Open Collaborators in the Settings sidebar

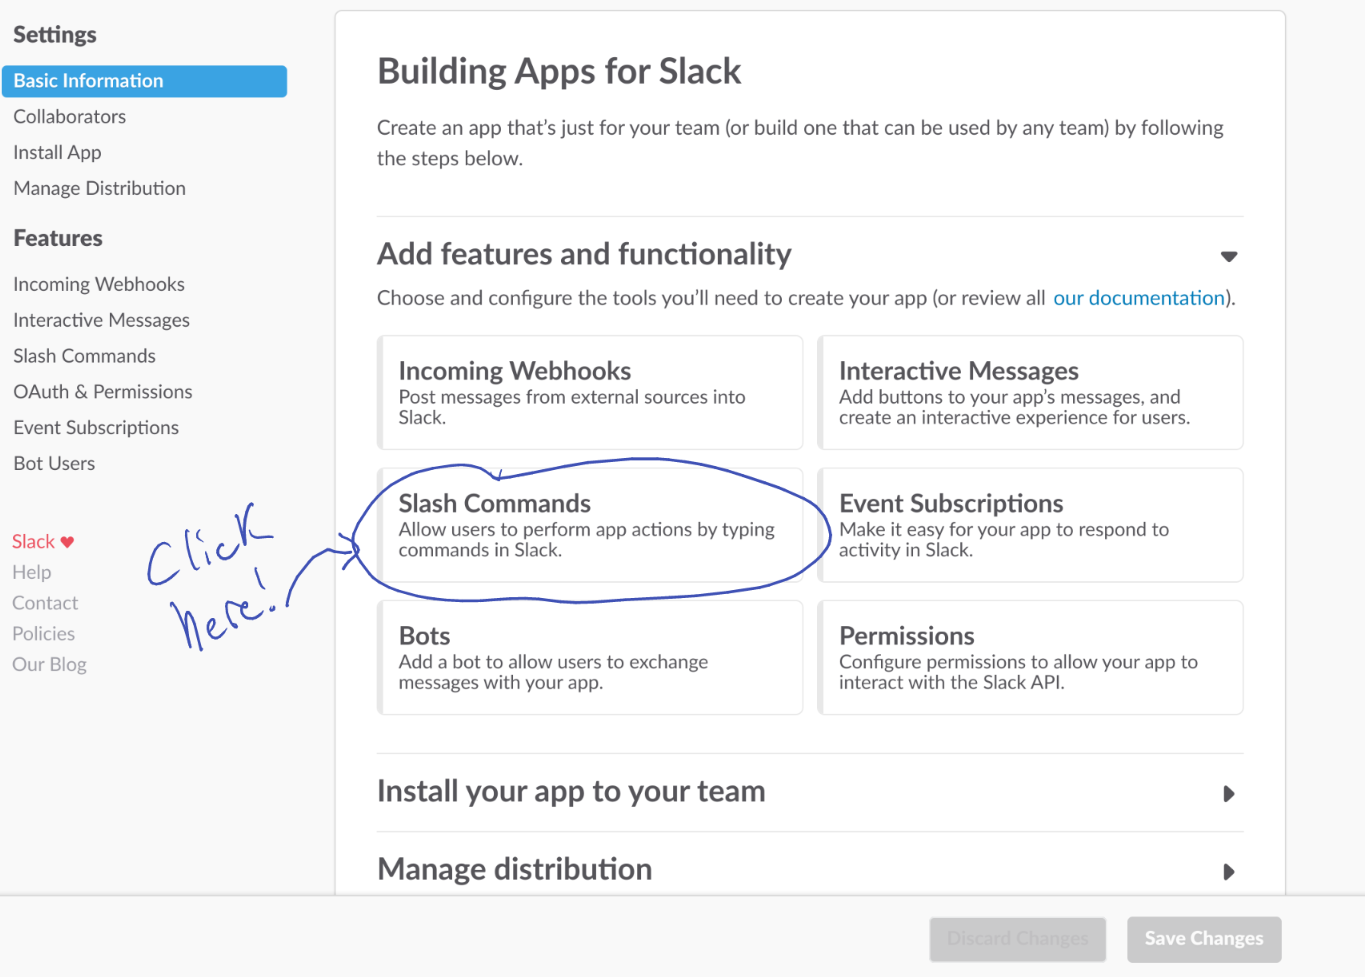pyautogui.click(x=70, y=117)
